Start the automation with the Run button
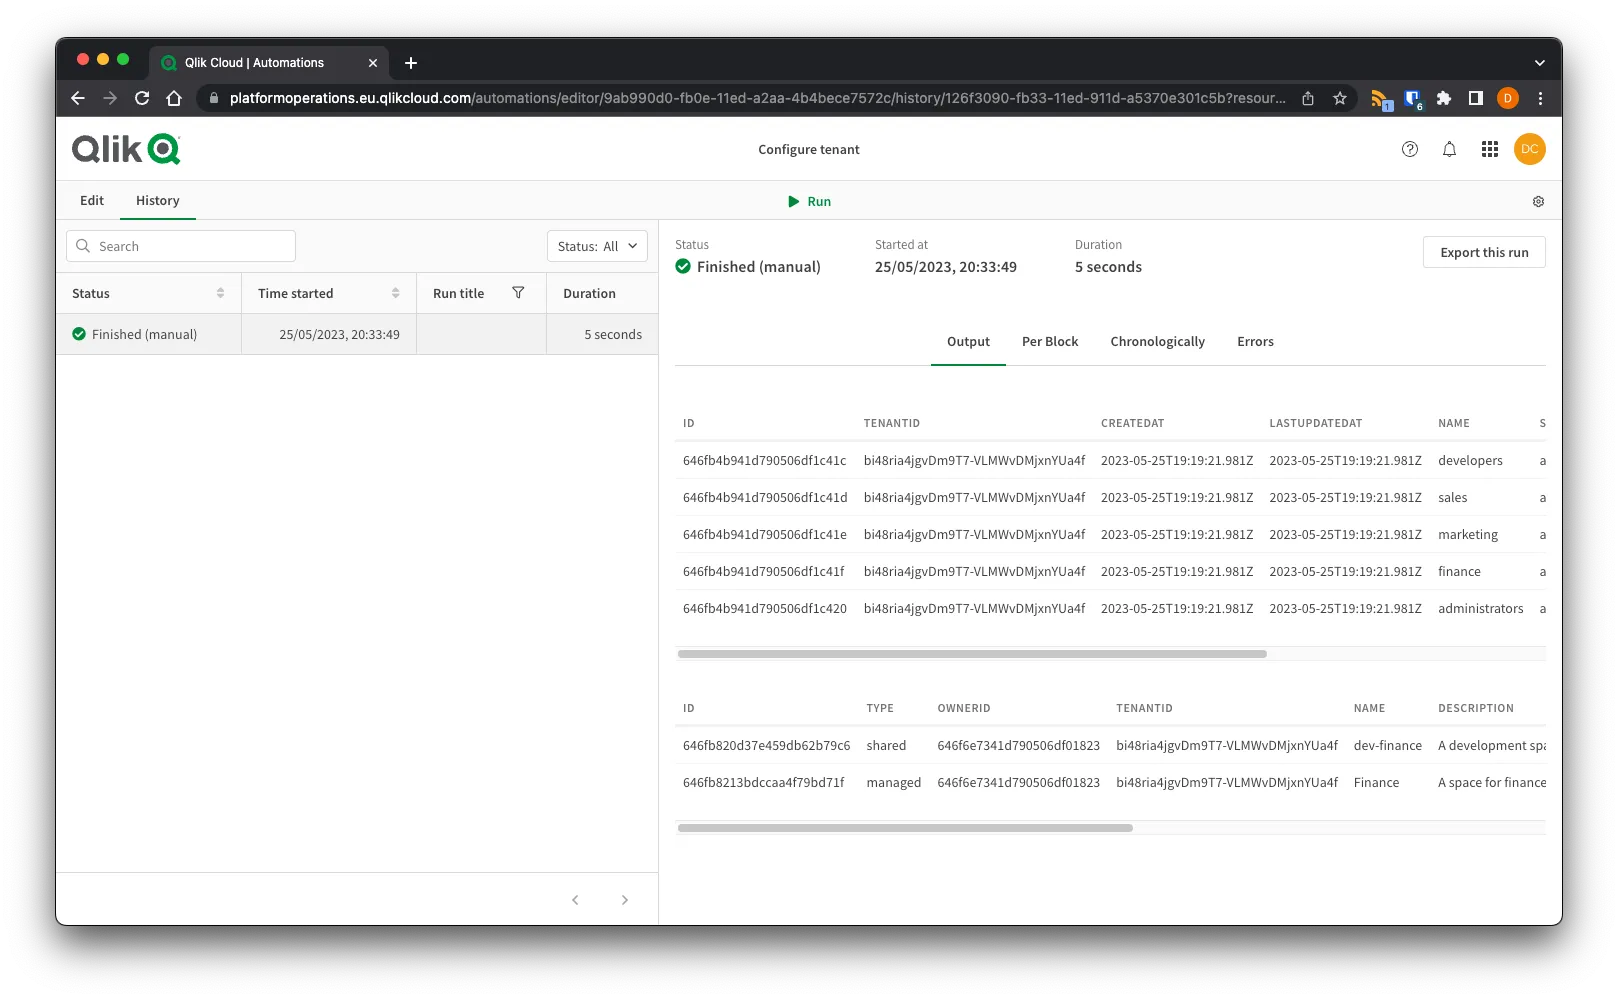 (x=810, y=201)
